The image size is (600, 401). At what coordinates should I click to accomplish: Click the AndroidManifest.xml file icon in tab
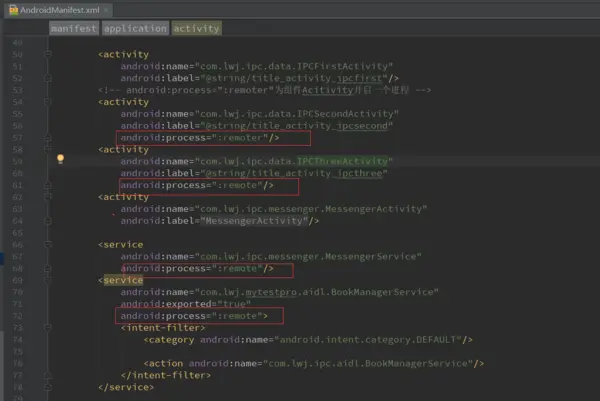[x=13, y=10]
